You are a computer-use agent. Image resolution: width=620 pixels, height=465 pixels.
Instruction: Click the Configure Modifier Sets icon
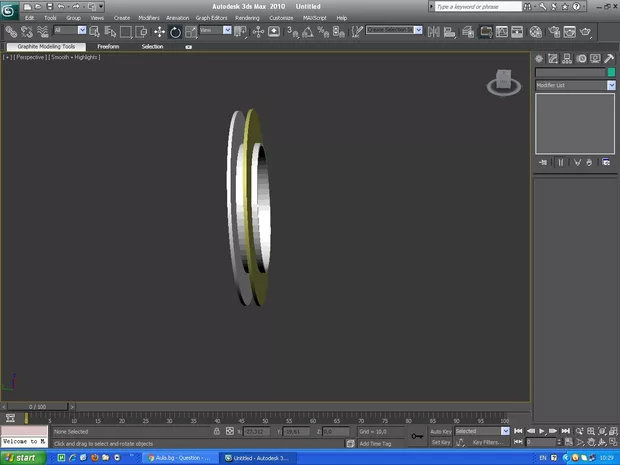605,162
